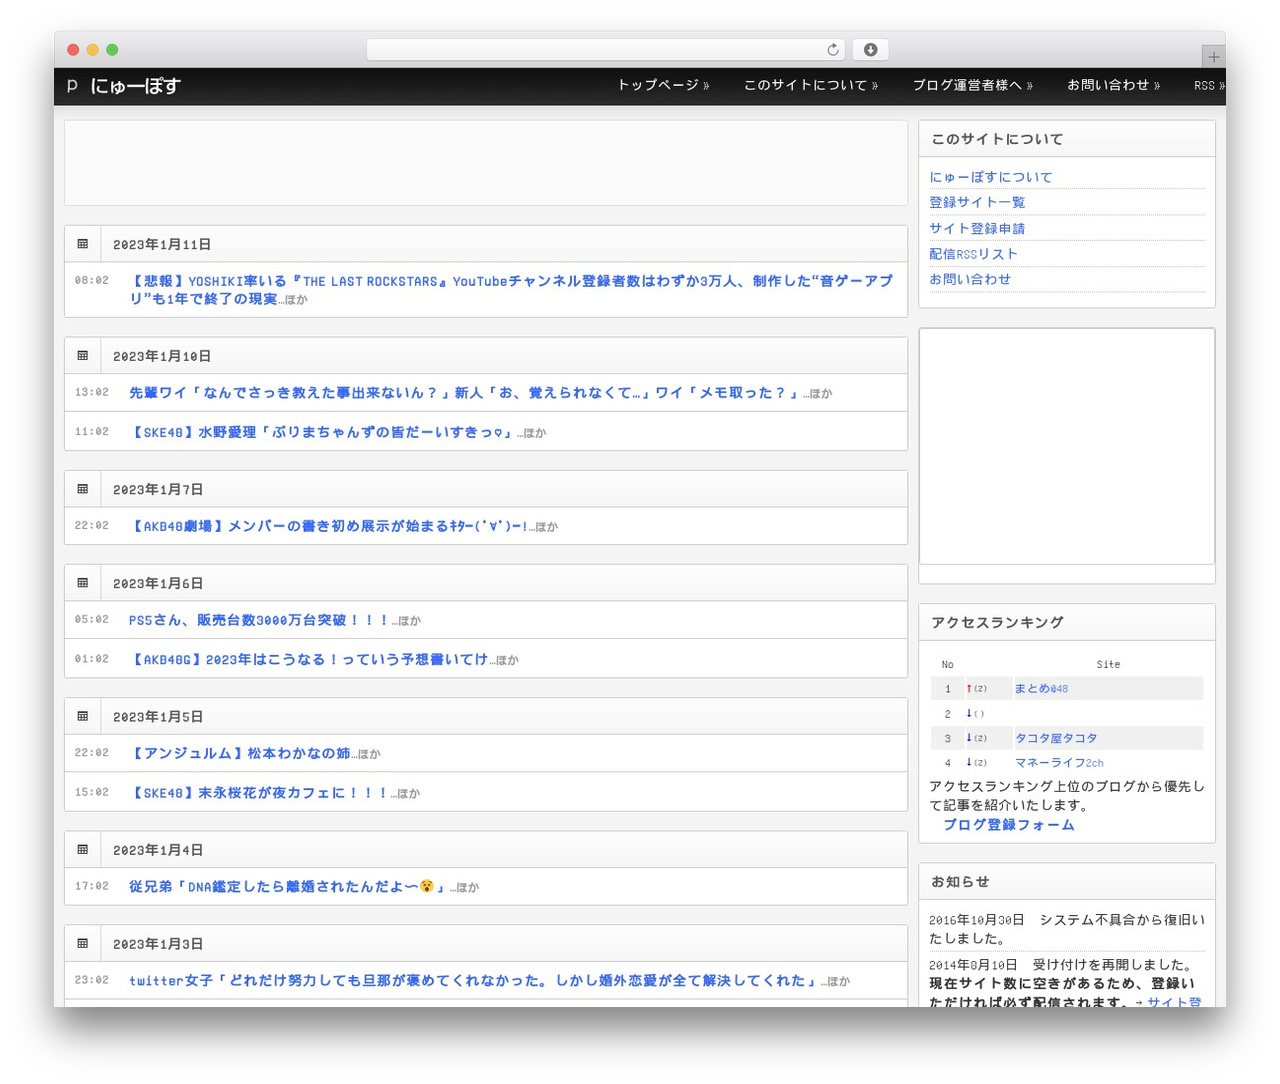Open the ブログ登録フォーム link
The width and height of the screenshot is (1280, 1084).
click(x=1009, y=825)
